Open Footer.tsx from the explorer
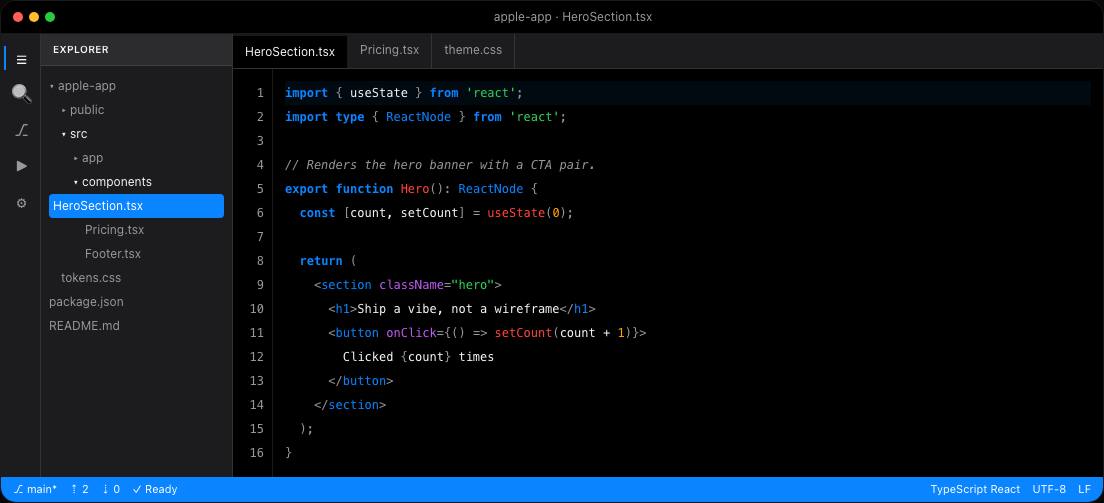Screen dimensions: 1104x503 click(137, 254)
